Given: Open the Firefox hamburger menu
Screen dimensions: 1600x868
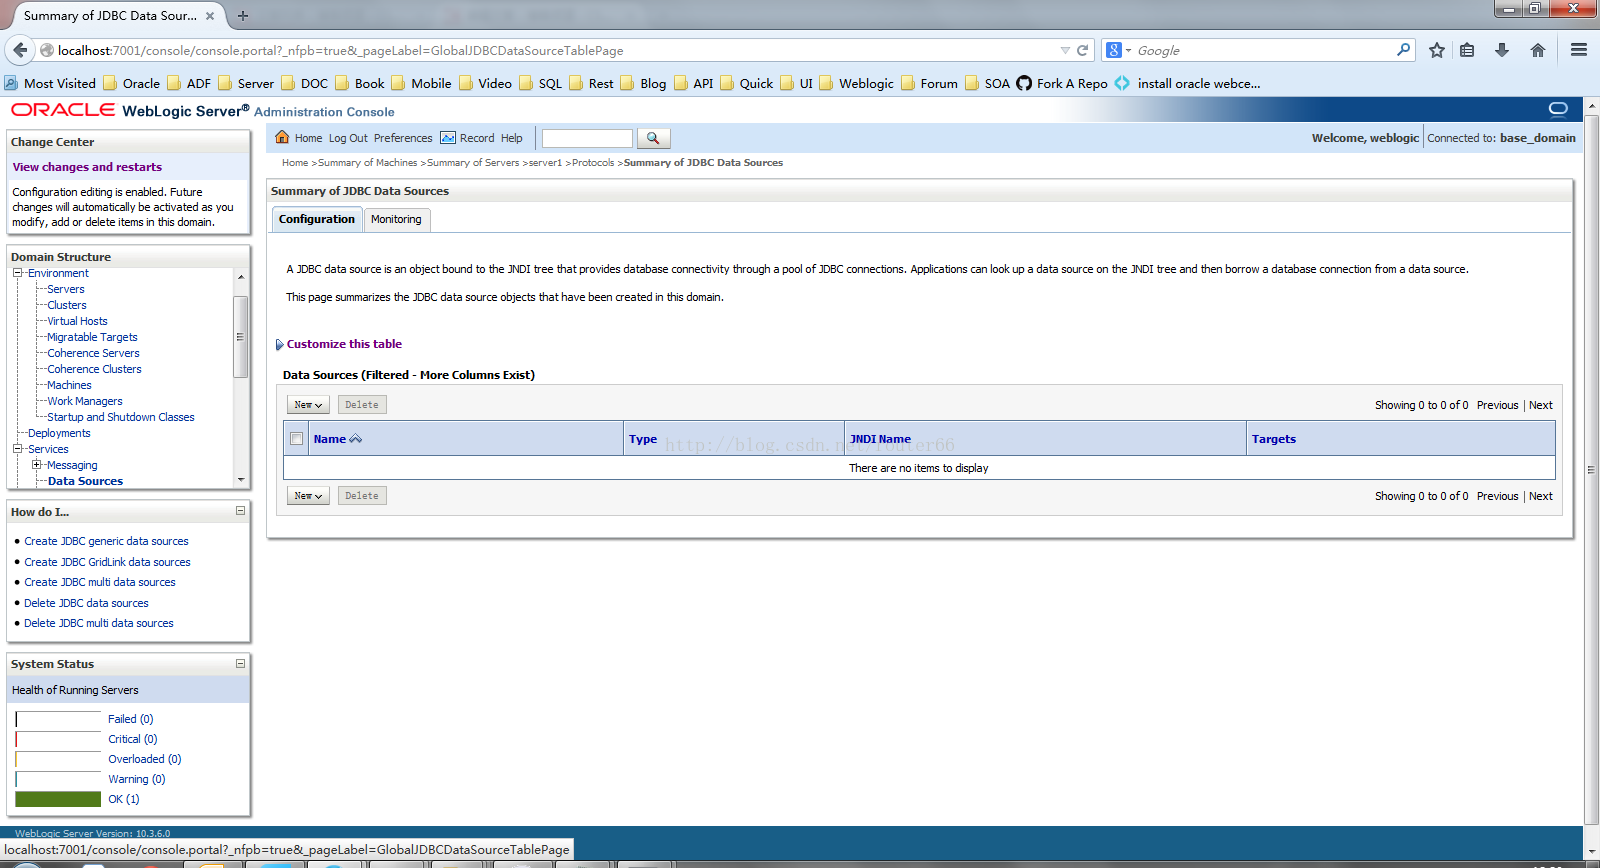Looking at the screenshot, I should click(x=1579, y=50).
